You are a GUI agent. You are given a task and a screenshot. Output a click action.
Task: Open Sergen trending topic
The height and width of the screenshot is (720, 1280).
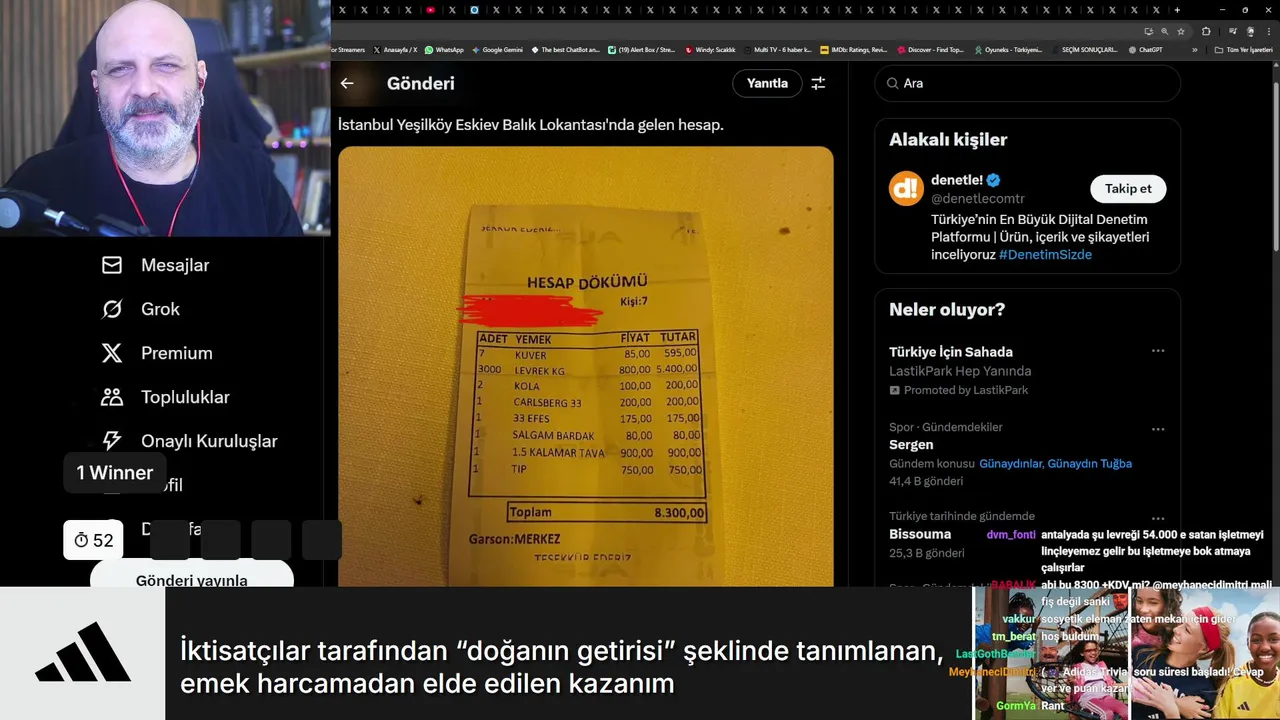tap(911, 445)
